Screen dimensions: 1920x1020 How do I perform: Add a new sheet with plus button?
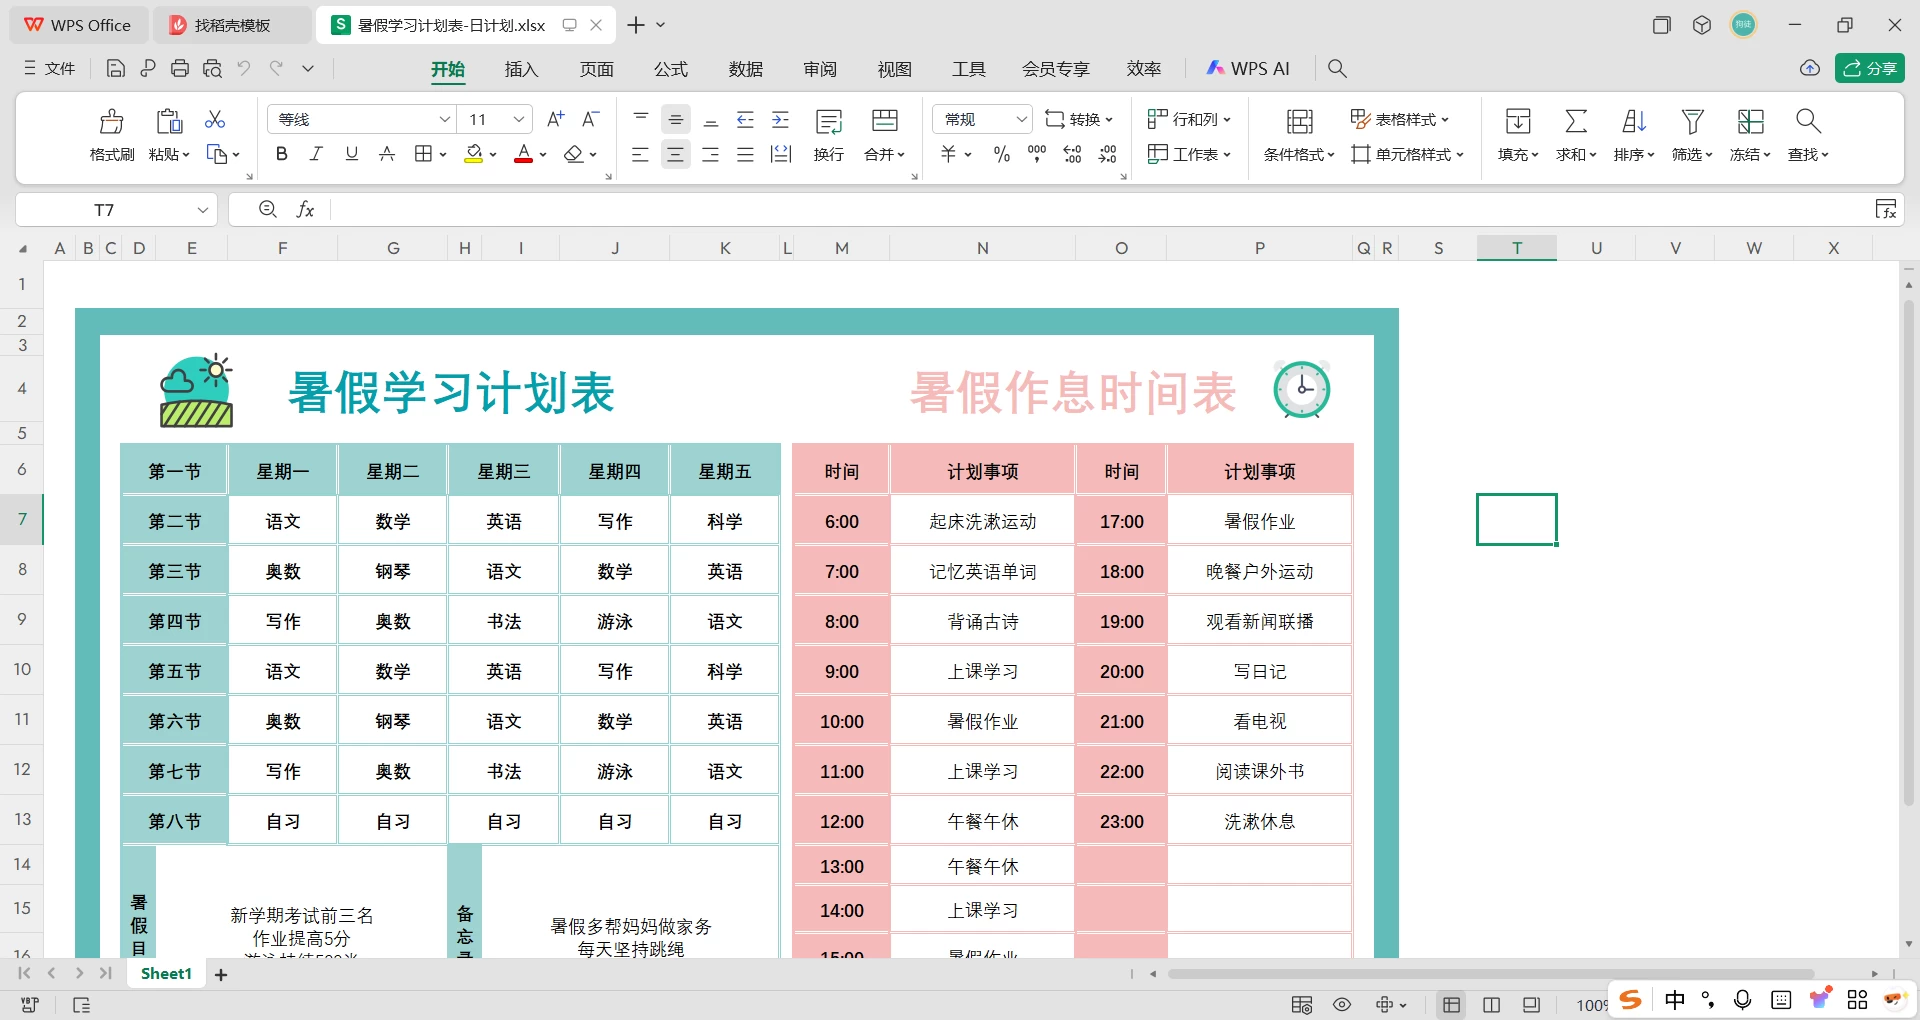coord(221,974)
